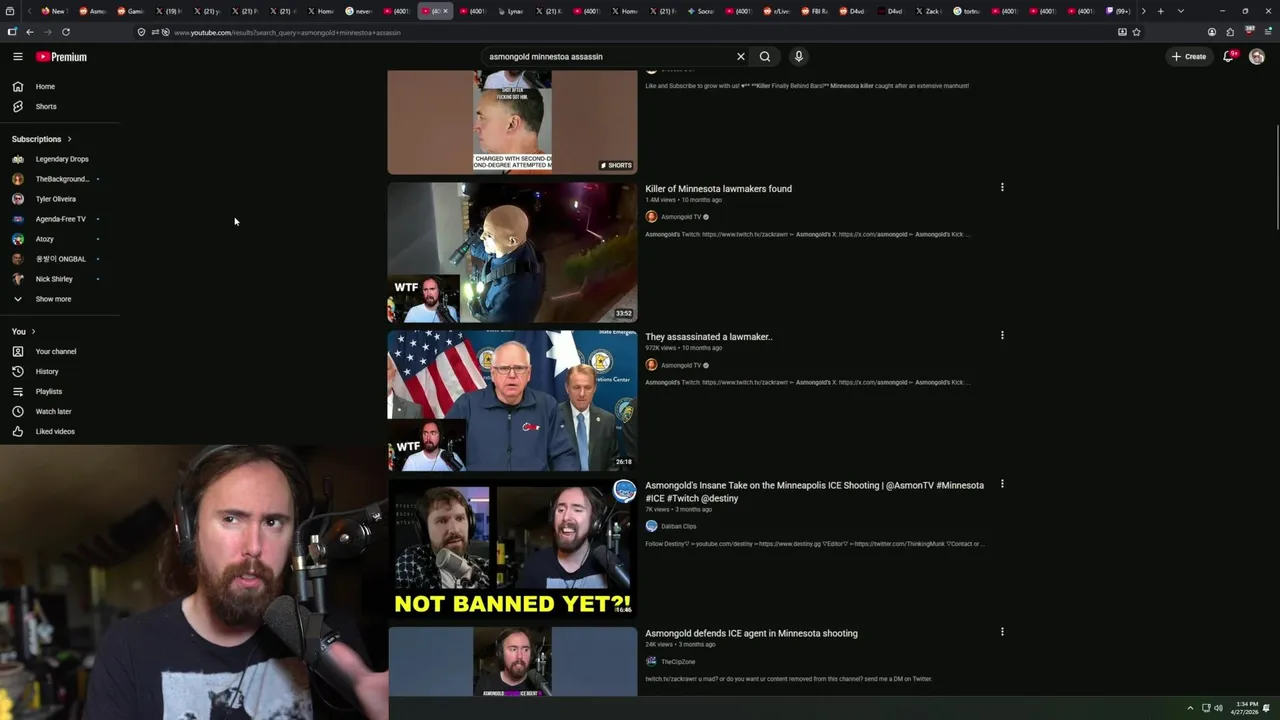The width and height of the screenshot is (1280, 720).
Task: Open title 'They assassinated a lawmaker..'
Action: (x=709, y=337)
